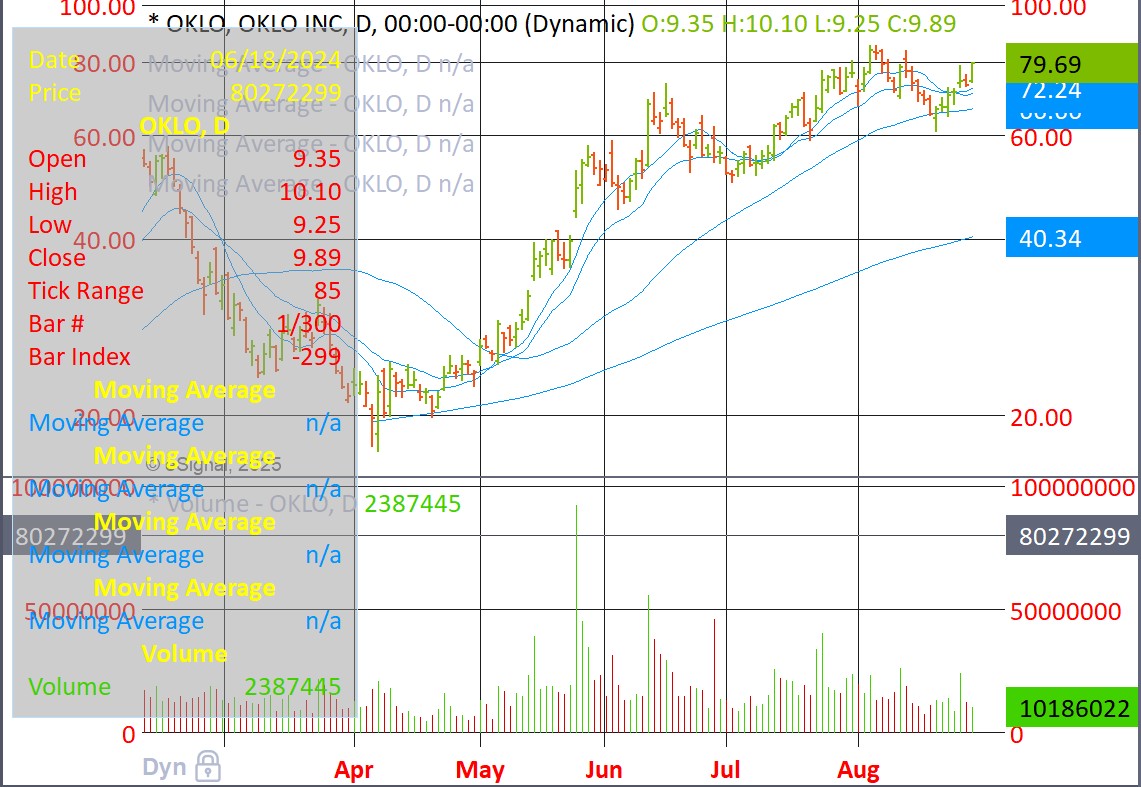
Task: Click the May month marker
Action: [480, 770]
